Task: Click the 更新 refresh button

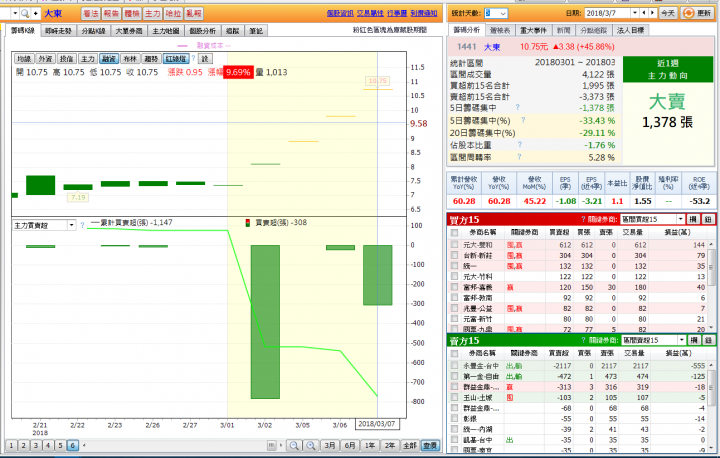Action: pos(697,13)
